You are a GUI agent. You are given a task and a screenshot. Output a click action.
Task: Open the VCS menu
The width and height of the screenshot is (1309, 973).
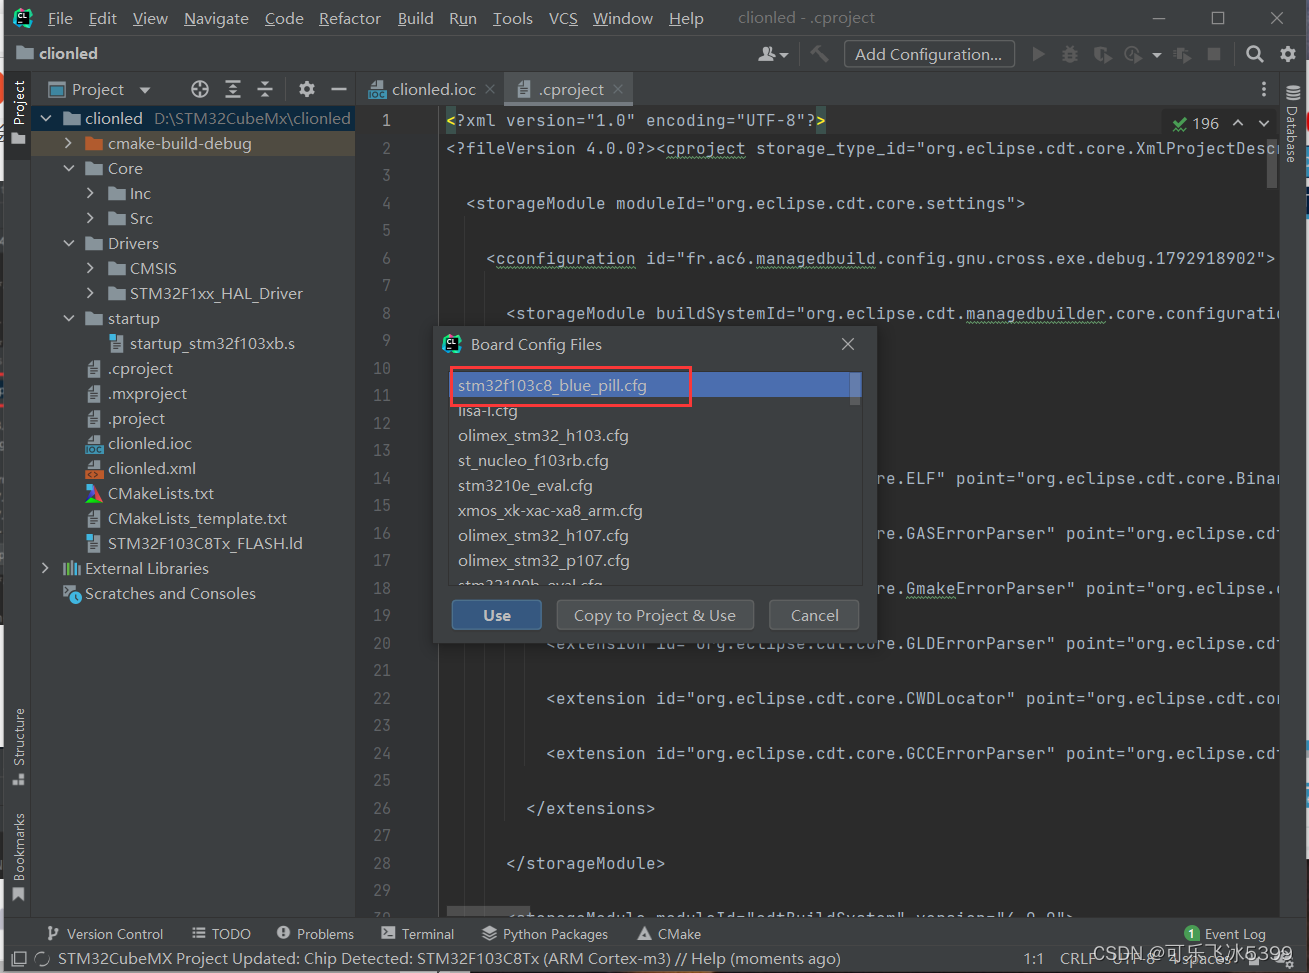pyautogui.click(x=563, y=18)
